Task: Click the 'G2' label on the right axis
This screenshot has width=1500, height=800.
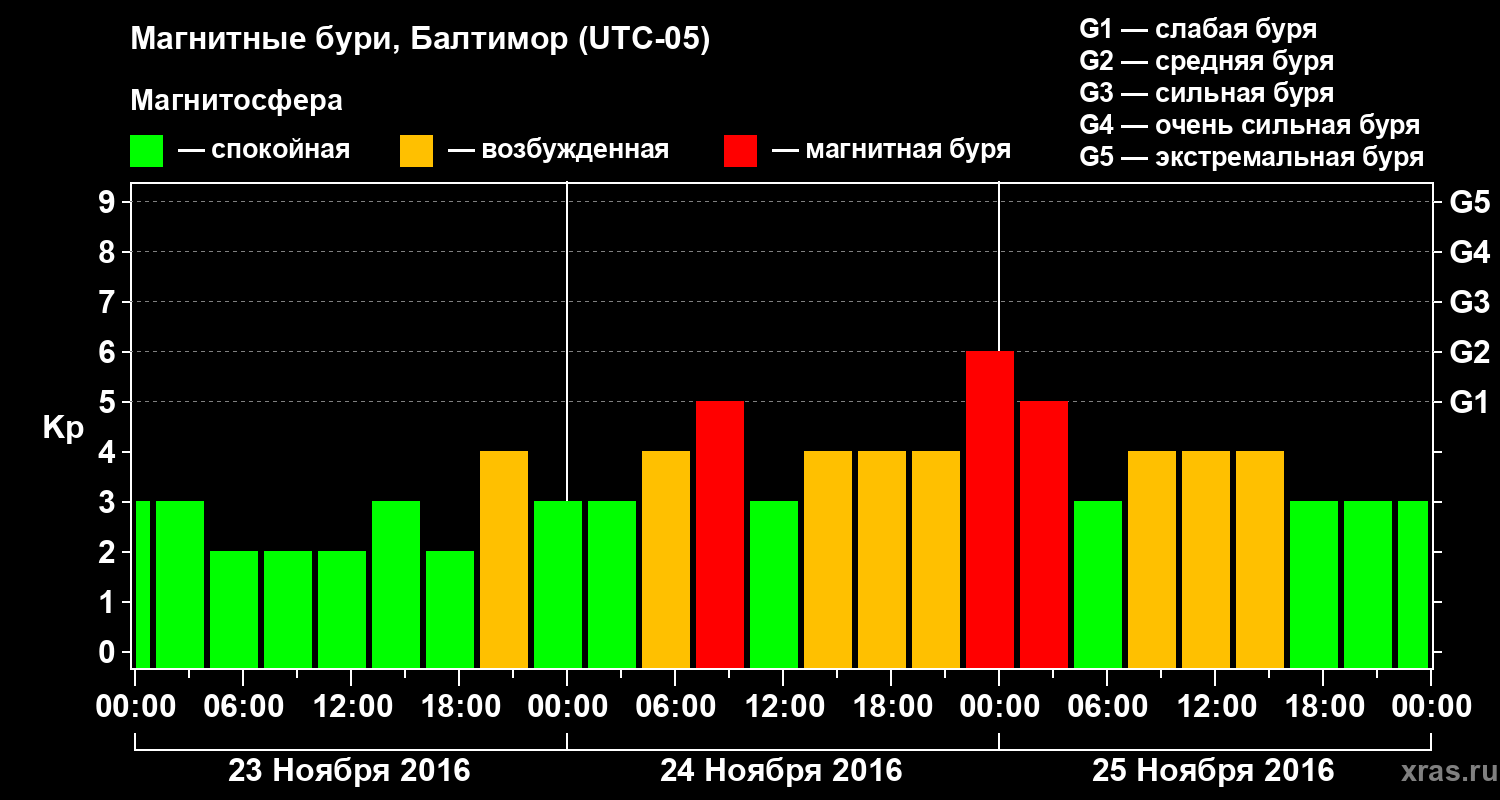Action: coord(1469,352)
